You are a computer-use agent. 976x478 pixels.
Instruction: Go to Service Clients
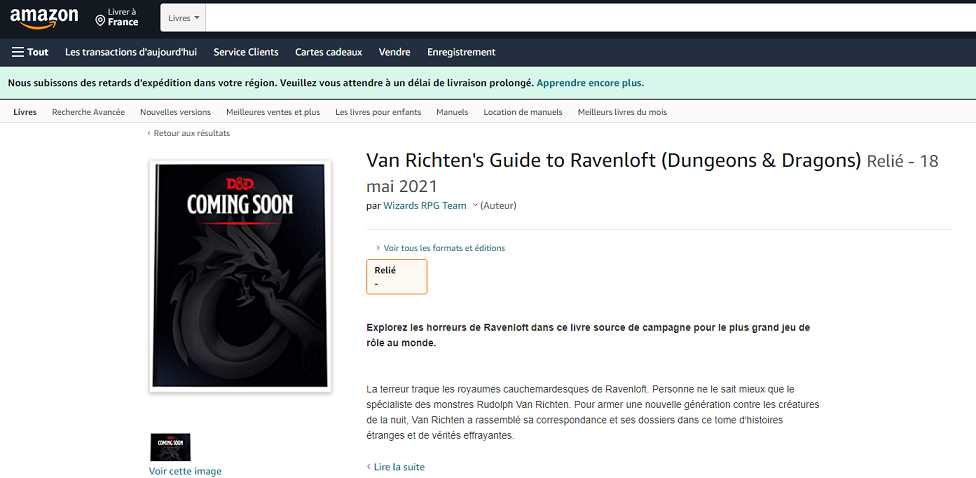point(246,52)
